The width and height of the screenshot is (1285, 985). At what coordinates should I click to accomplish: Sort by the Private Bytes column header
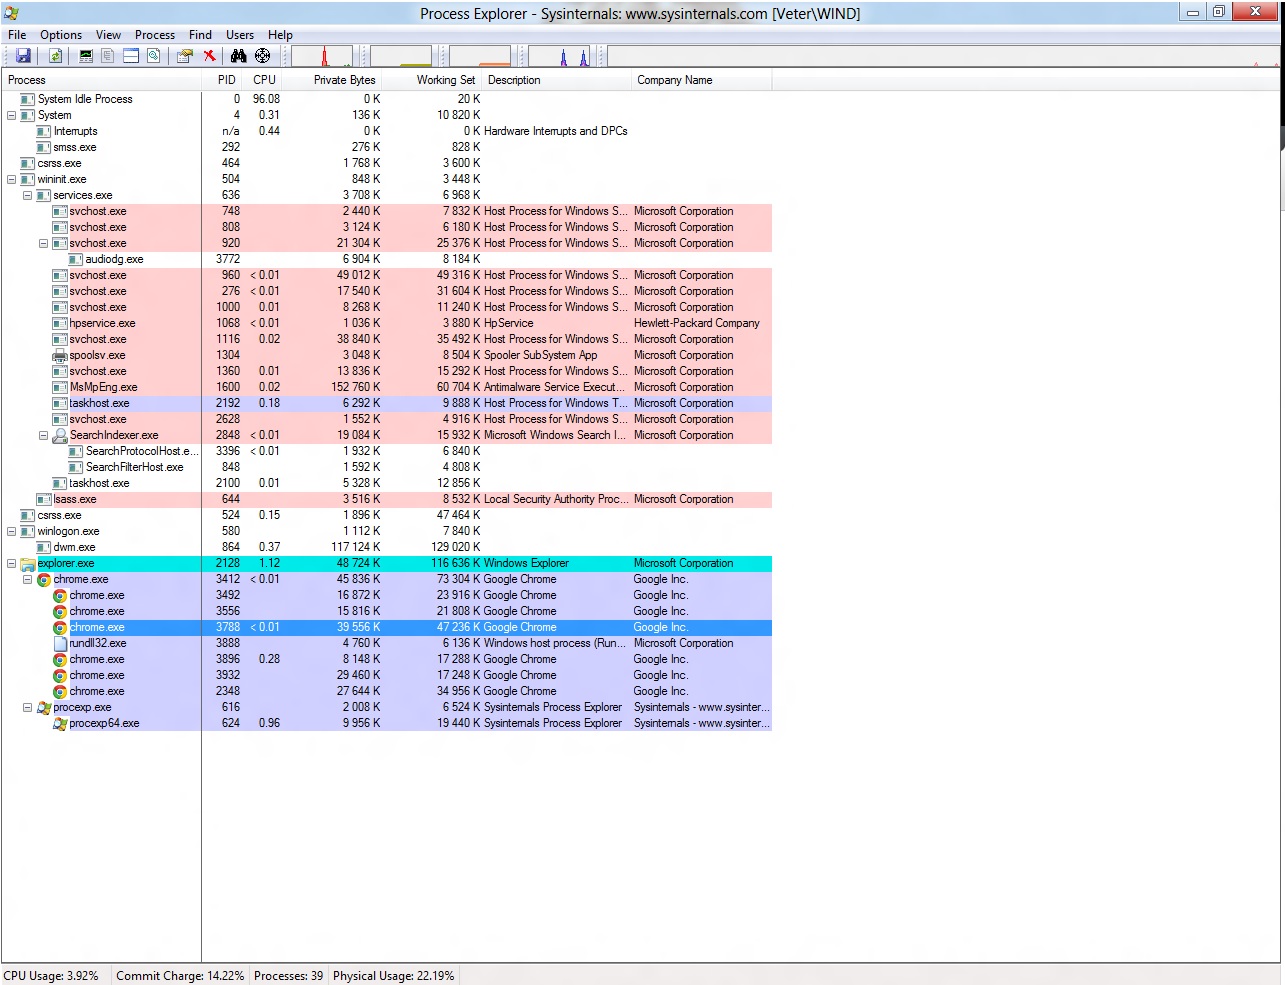click(333, 80)
